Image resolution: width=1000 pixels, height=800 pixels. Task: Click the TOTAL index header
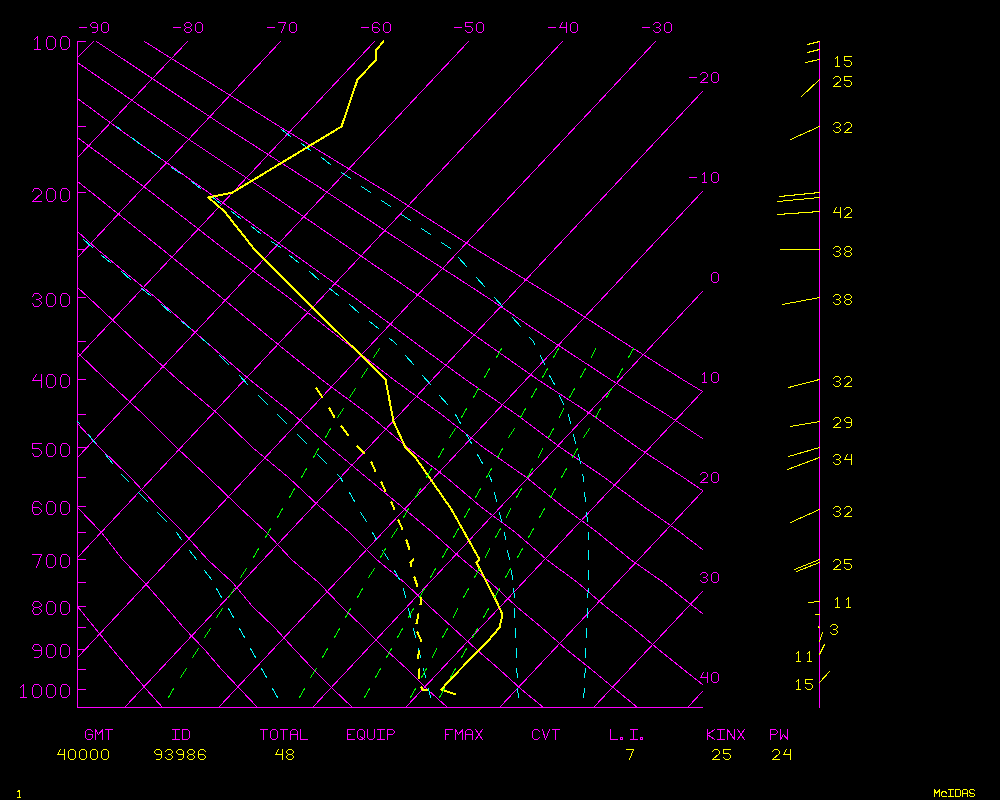point(284,735)
